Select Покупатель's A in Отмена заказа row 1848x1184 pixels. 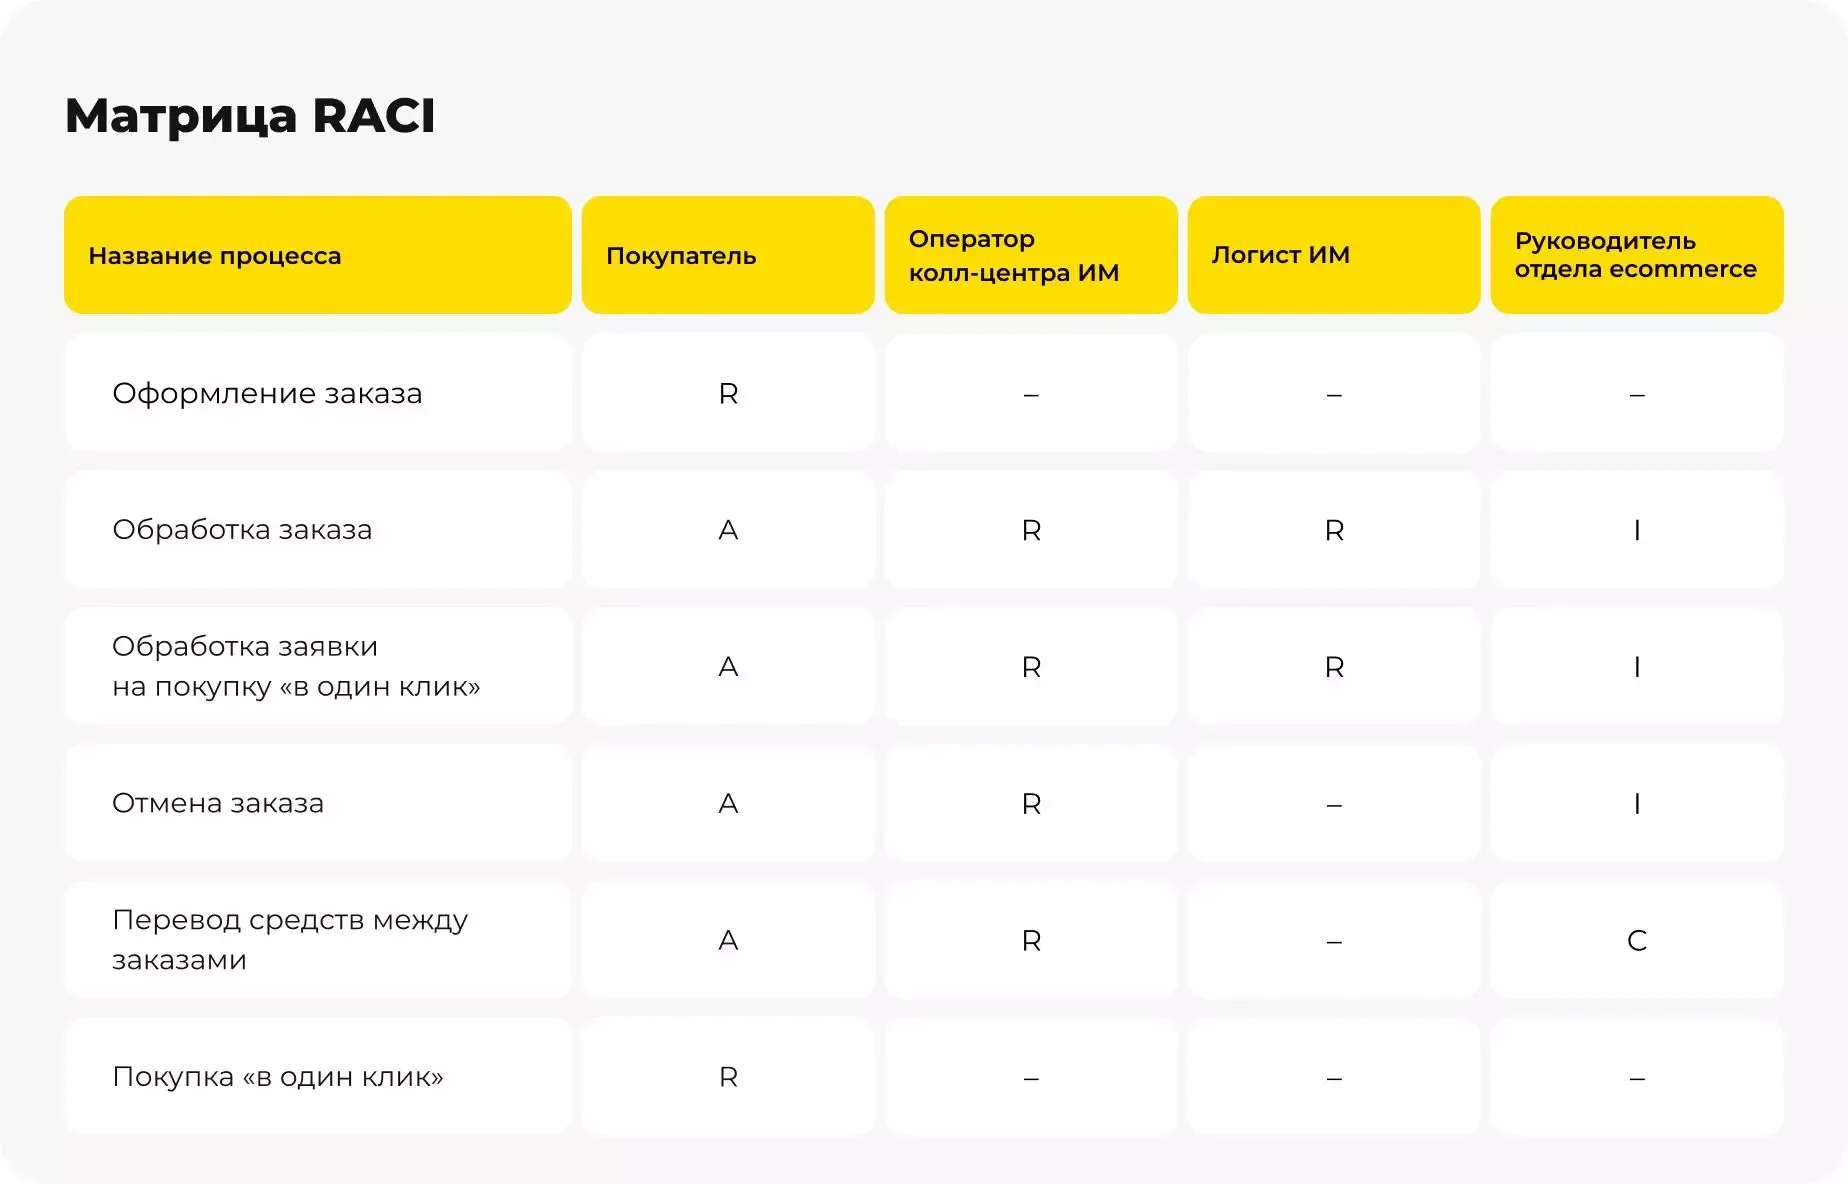click(728, 803)
